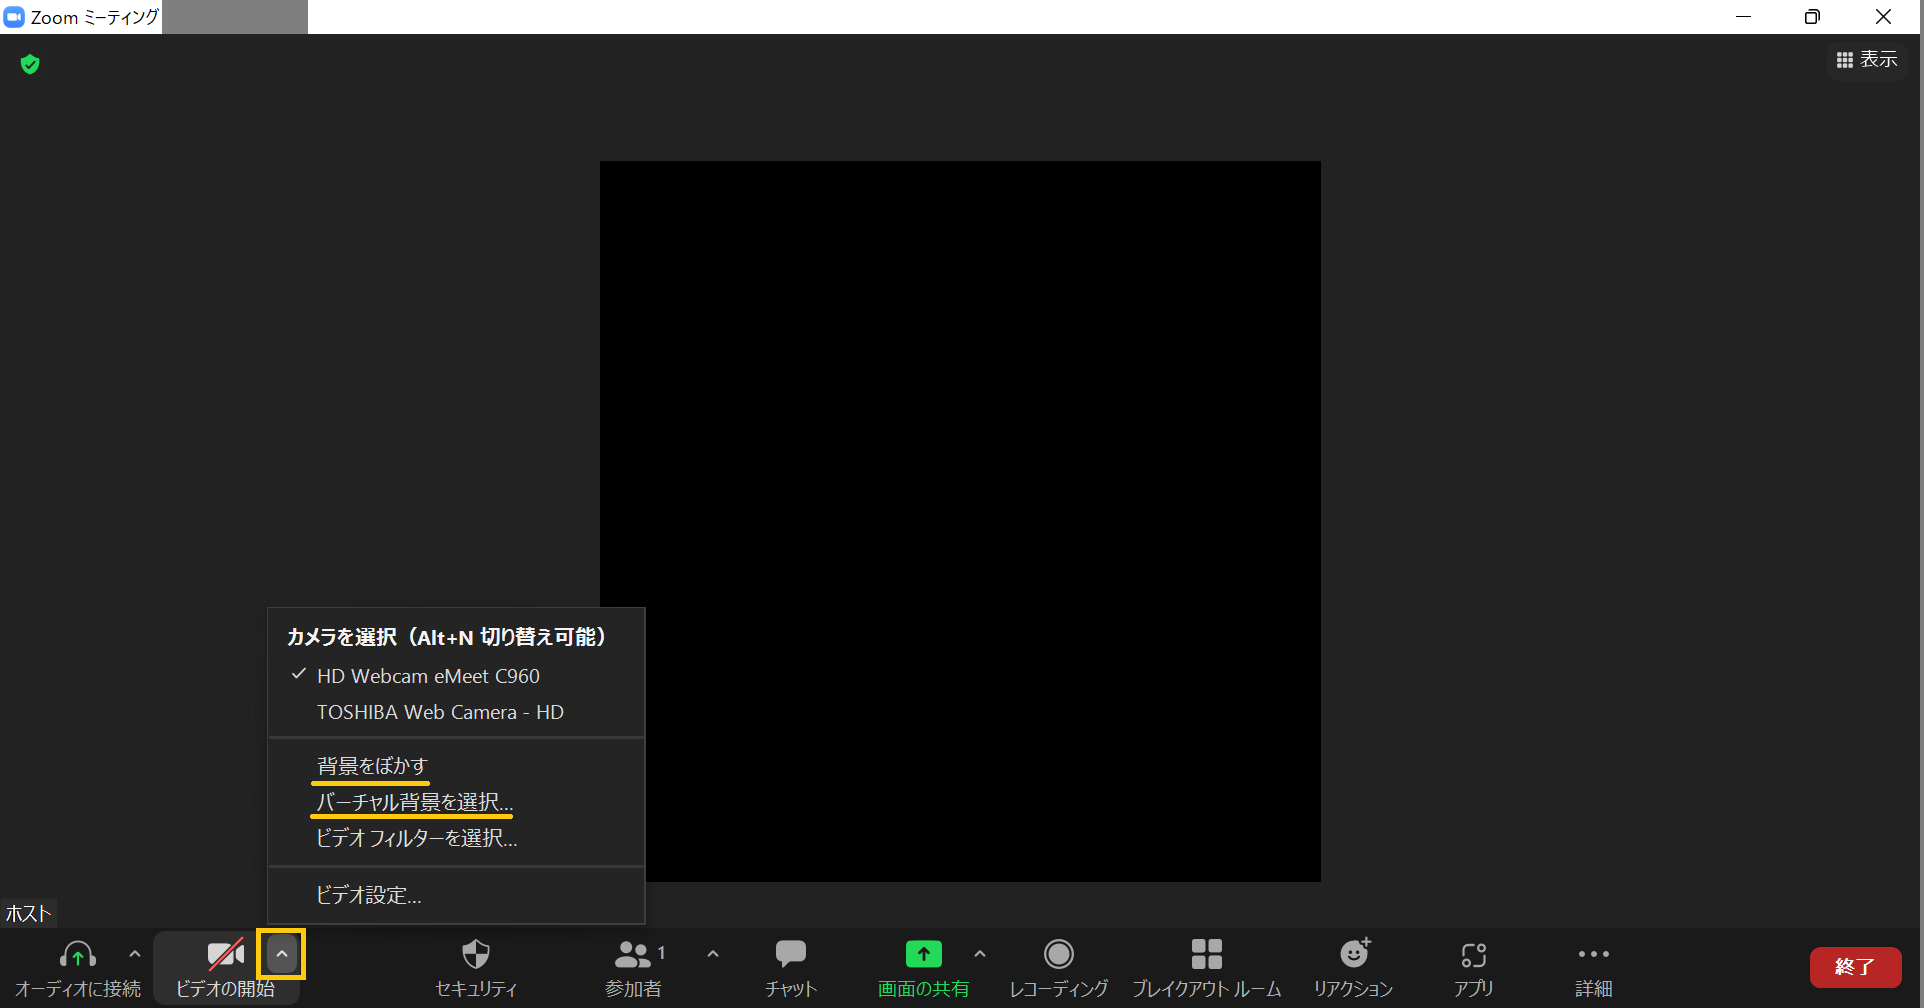This screenshot has width=1924, height=1008.
Task: Click the red 終了 end button
Action: point(1855,967)
